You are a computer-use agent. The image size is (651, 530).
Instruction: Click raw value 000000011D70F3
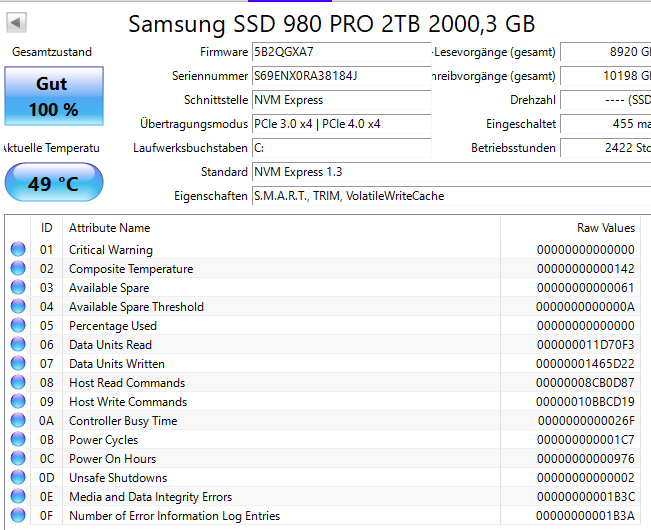coord(585,345)
